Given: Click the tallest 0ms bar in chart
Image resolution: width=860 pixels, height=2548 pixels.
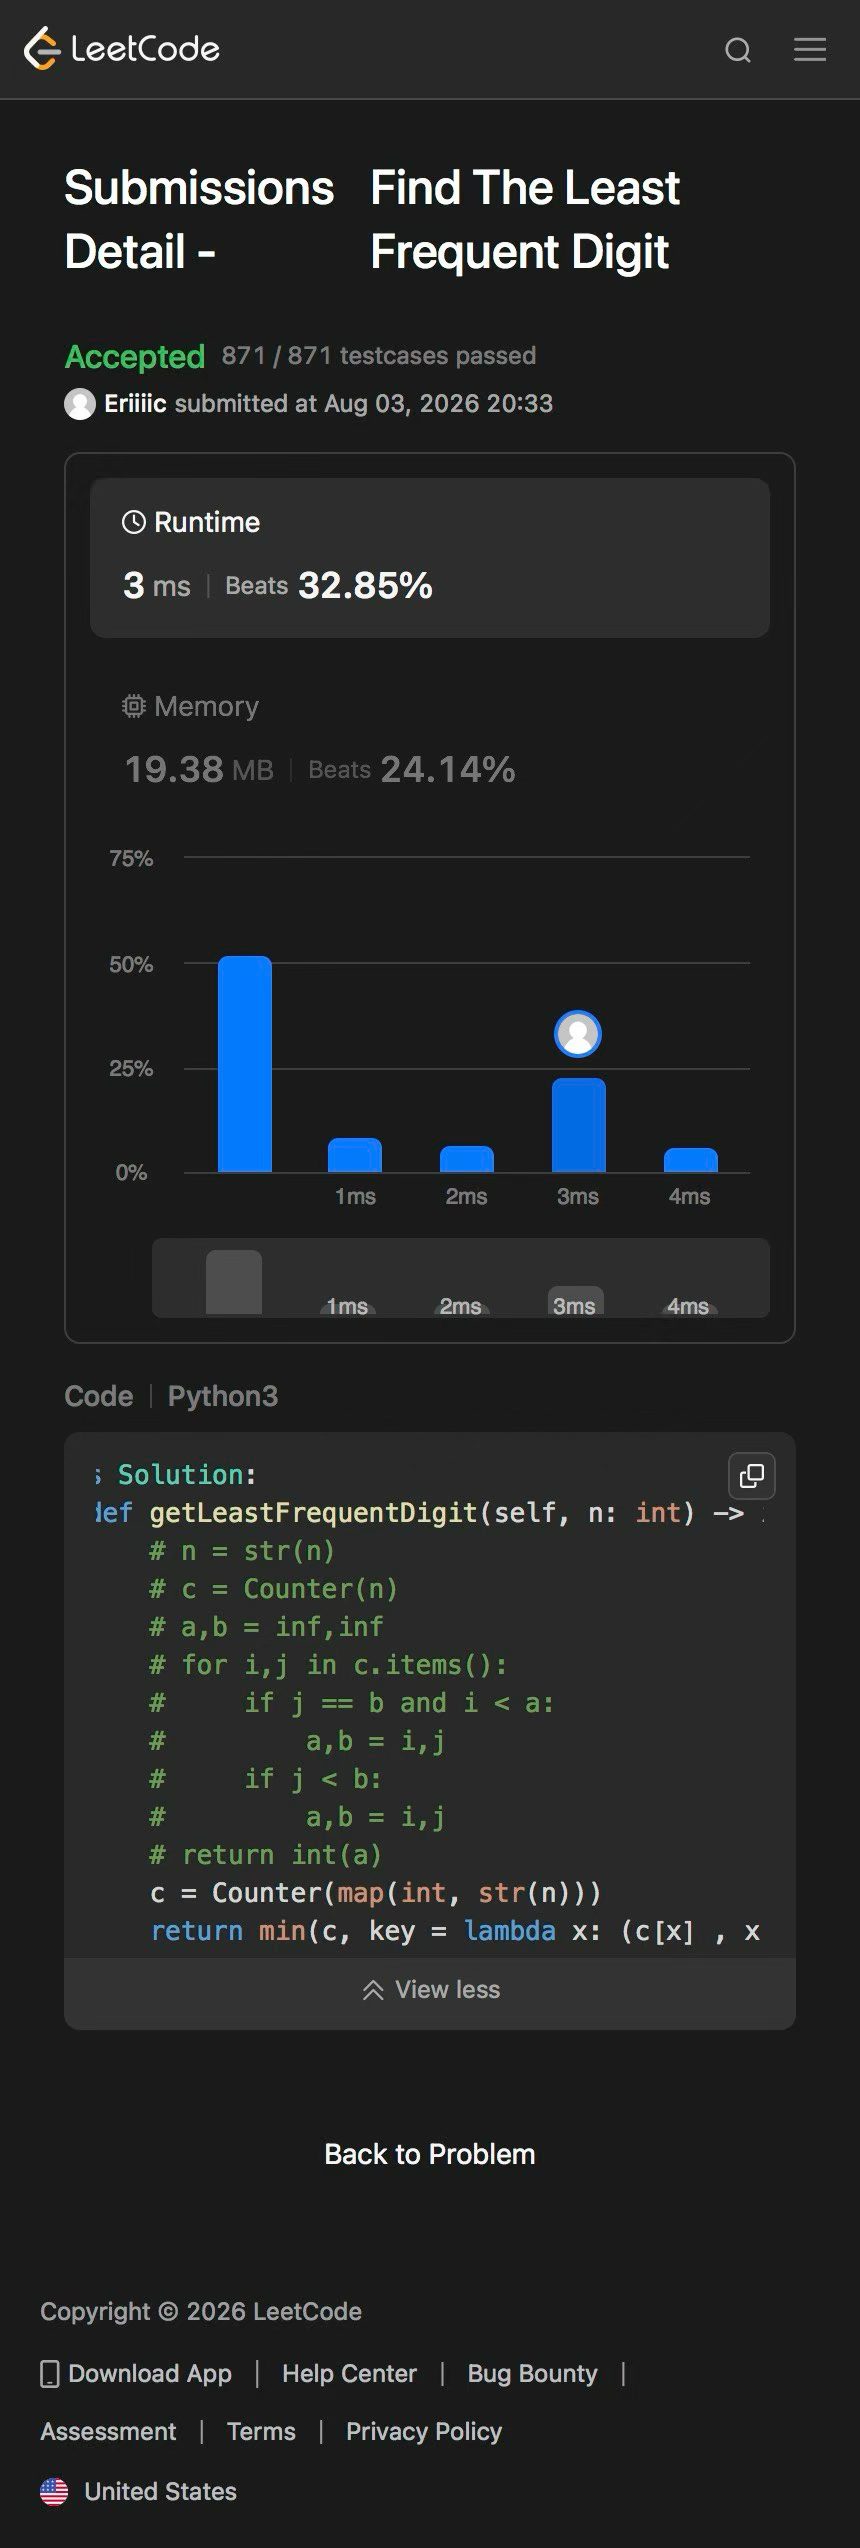Looking at the screenshot, I should click(245, 1064).
